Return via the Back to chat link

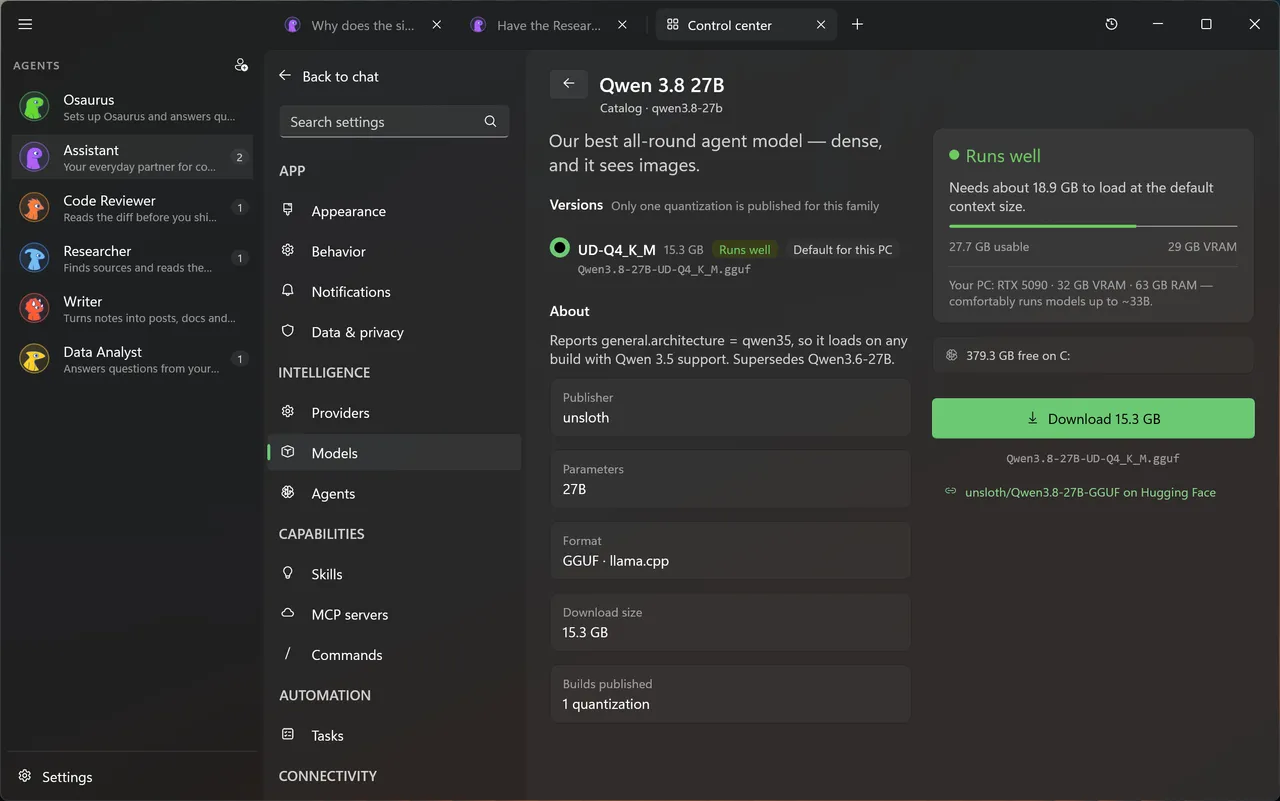[329, 76]
